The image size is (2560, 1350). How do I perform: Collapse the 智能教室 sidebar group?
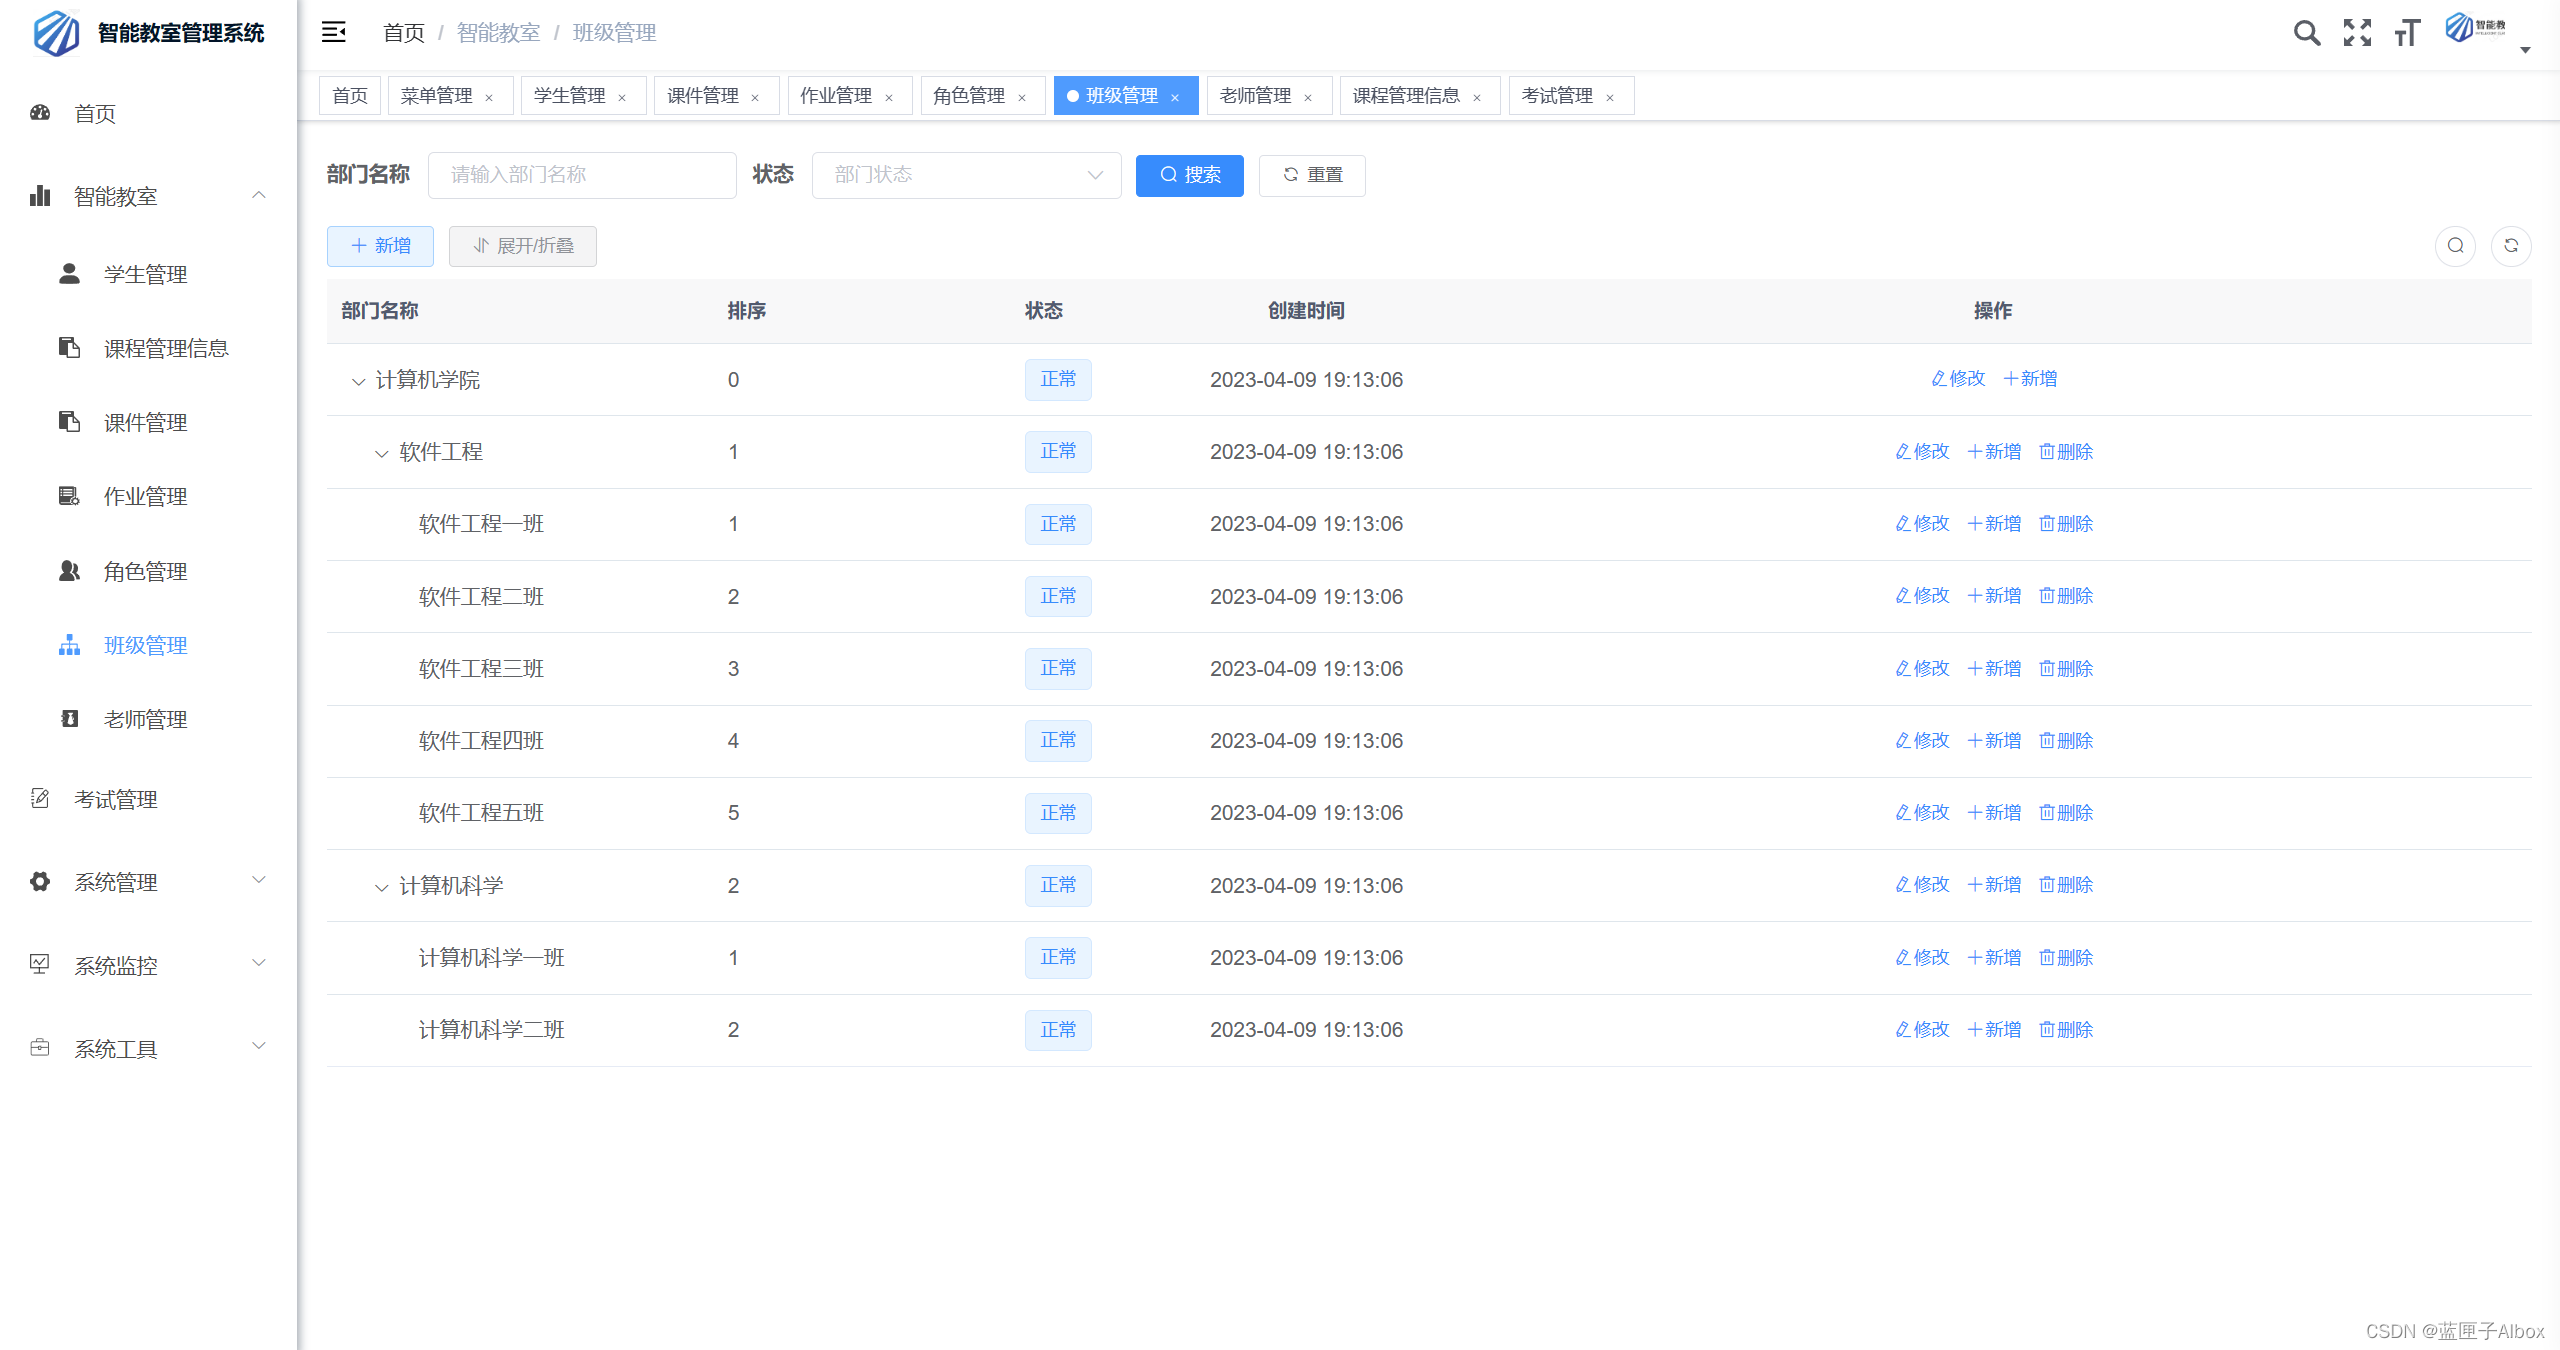pyautogui.click(x=259, y=195)
